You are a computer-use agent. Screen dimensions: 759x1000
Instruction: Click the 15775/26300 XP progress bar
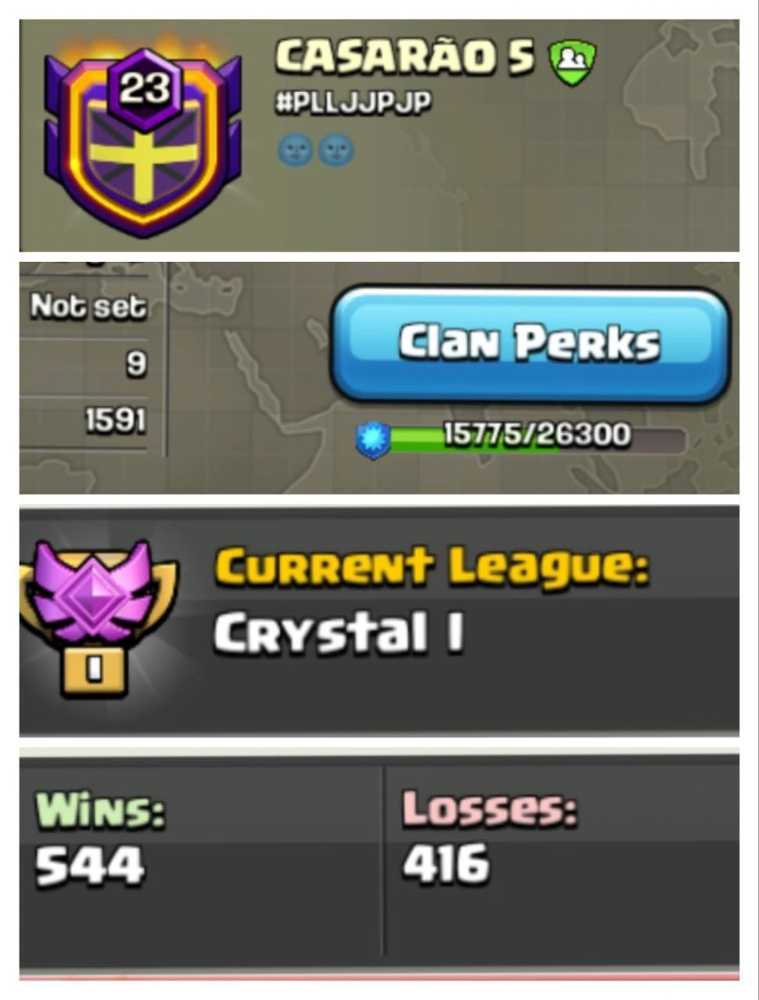pos(534,438)
